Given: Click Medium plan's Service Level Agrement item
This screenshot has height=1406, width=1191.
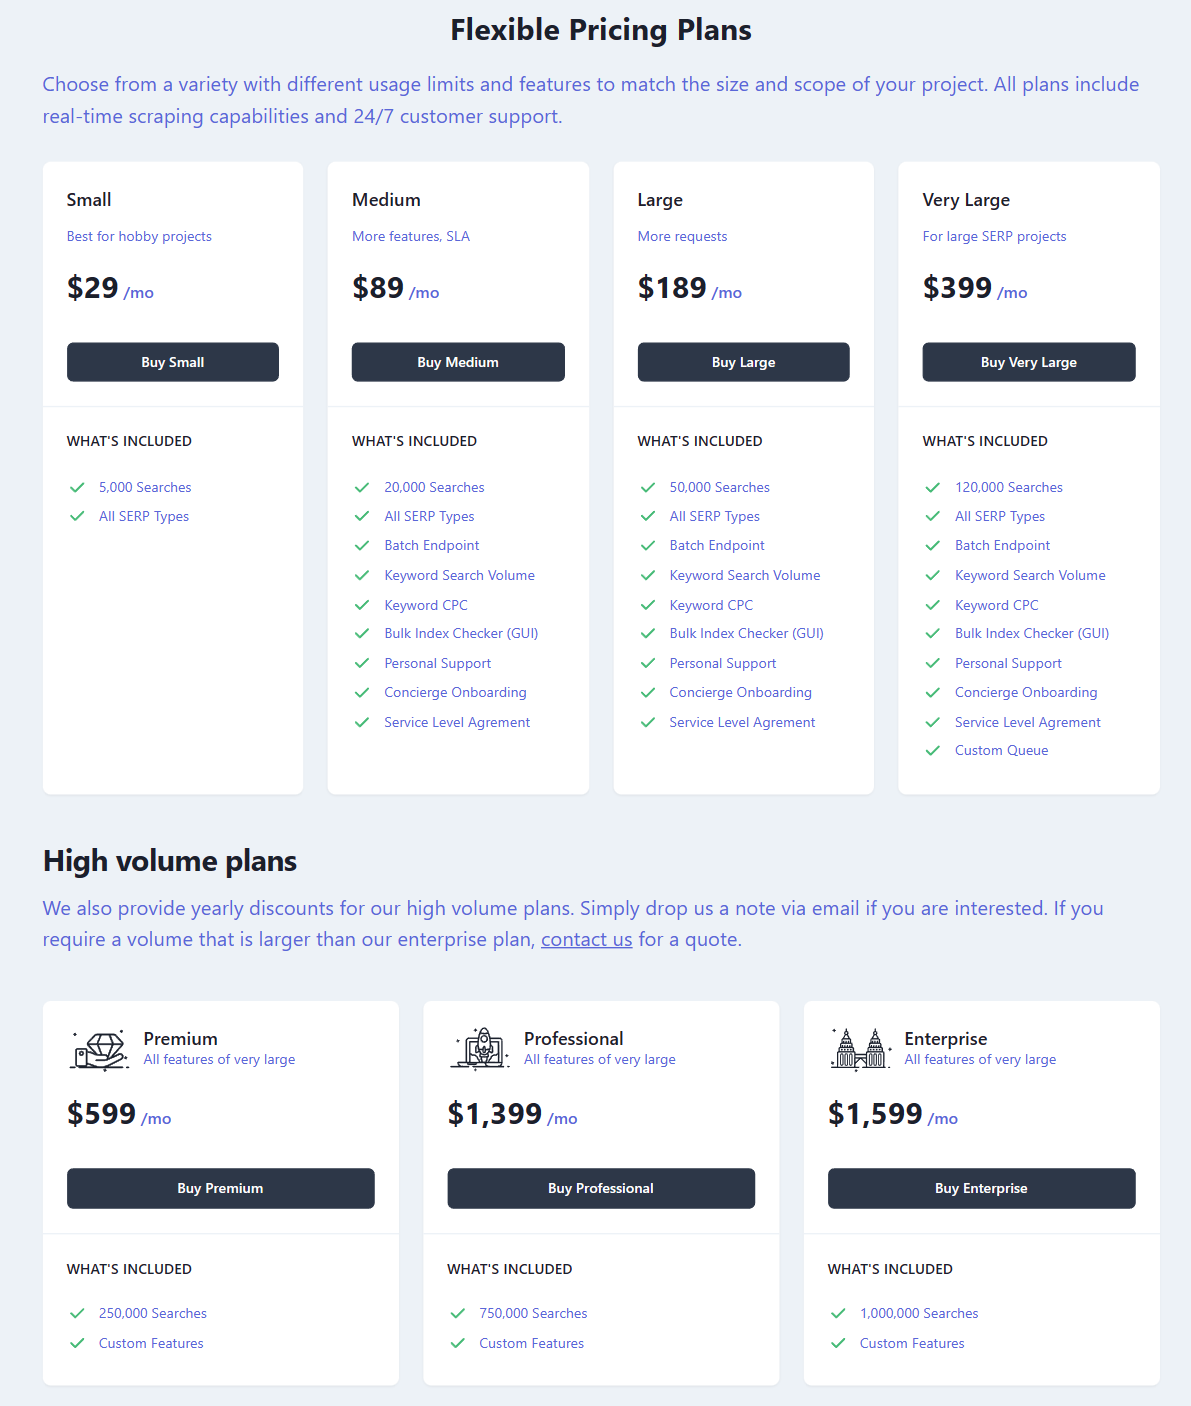Looking at the screenshot, I should (x=457, y=722).
